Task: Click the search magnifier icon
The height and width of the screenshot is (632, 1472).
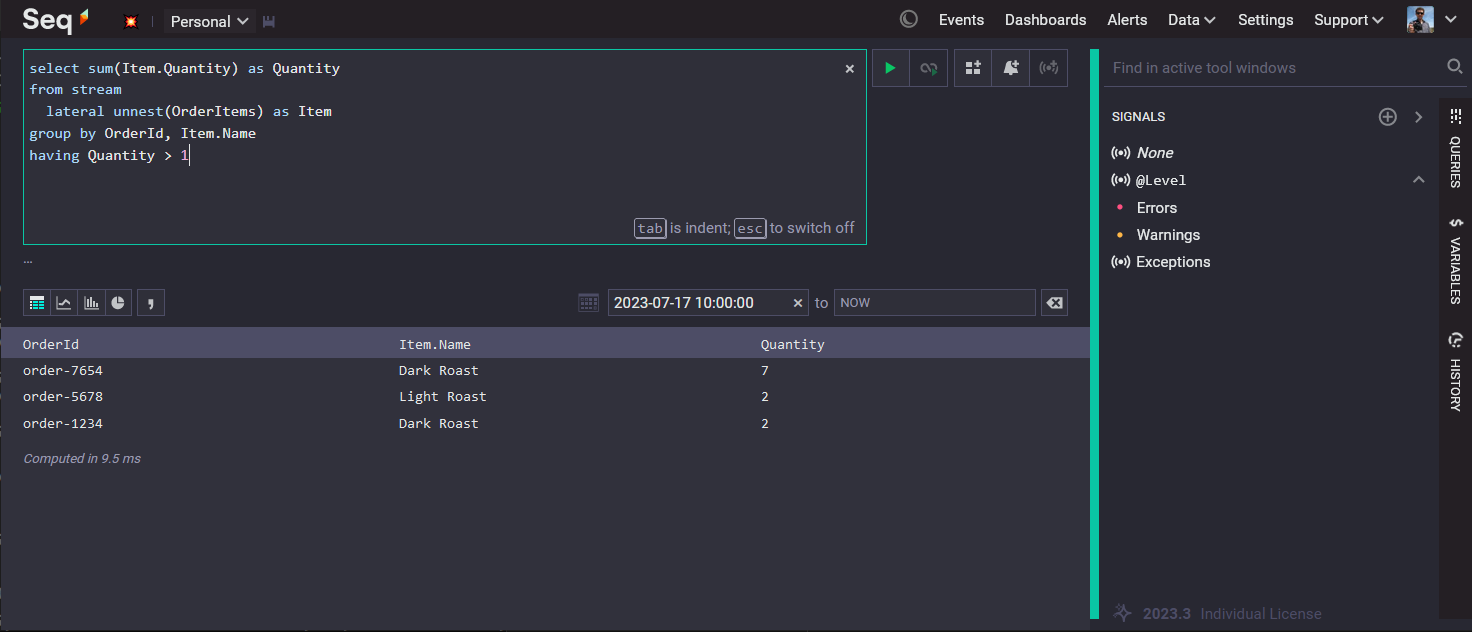Action: (1455, 66)
